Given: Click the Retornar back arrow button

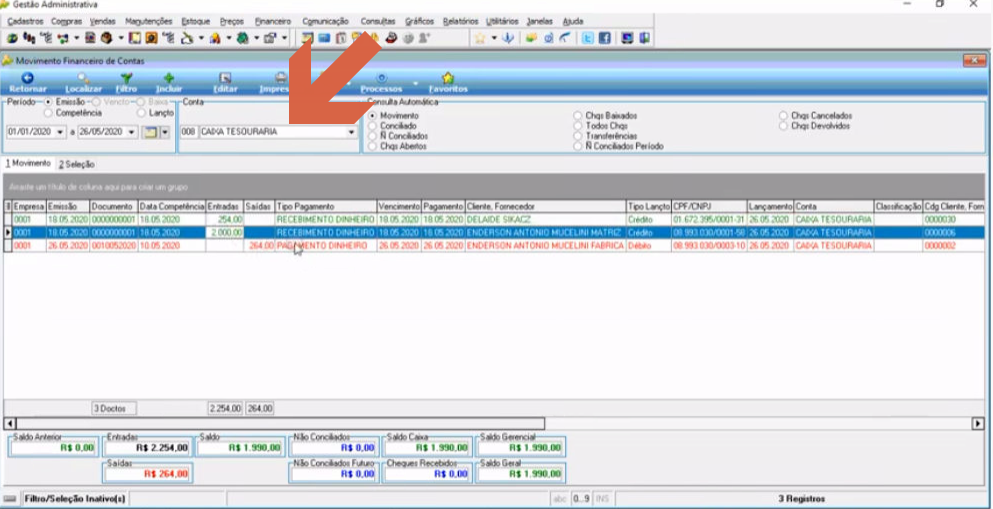Looking at the screenshot, I should (x=27, y=83).
